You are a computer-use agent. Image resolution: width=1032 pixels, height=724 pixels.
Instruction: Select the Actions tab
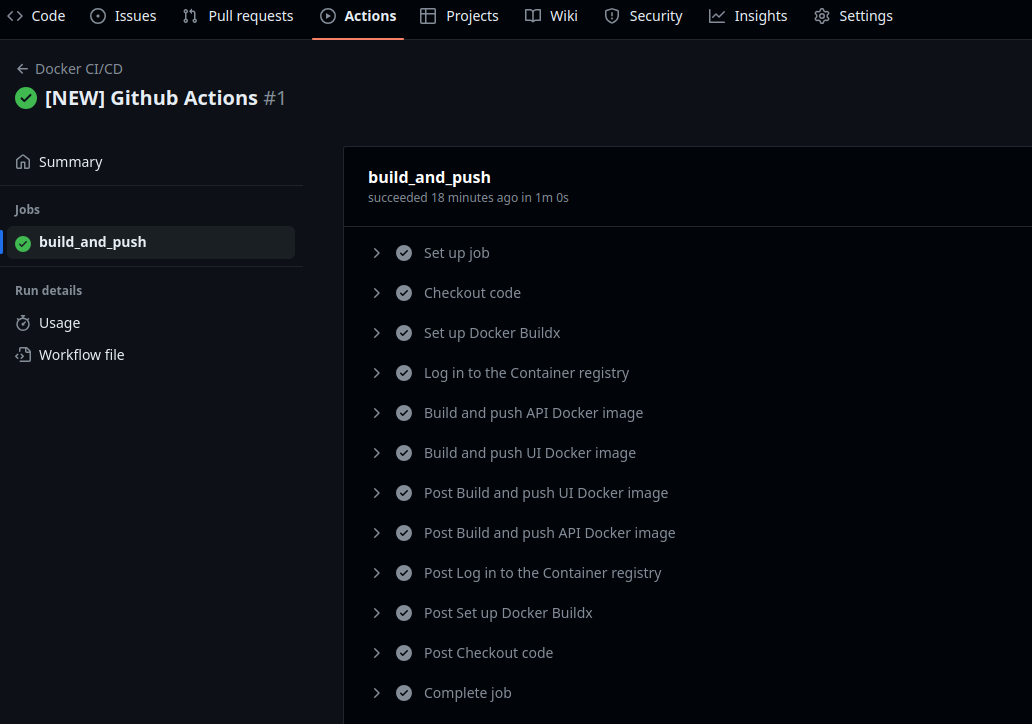[358, 16]
